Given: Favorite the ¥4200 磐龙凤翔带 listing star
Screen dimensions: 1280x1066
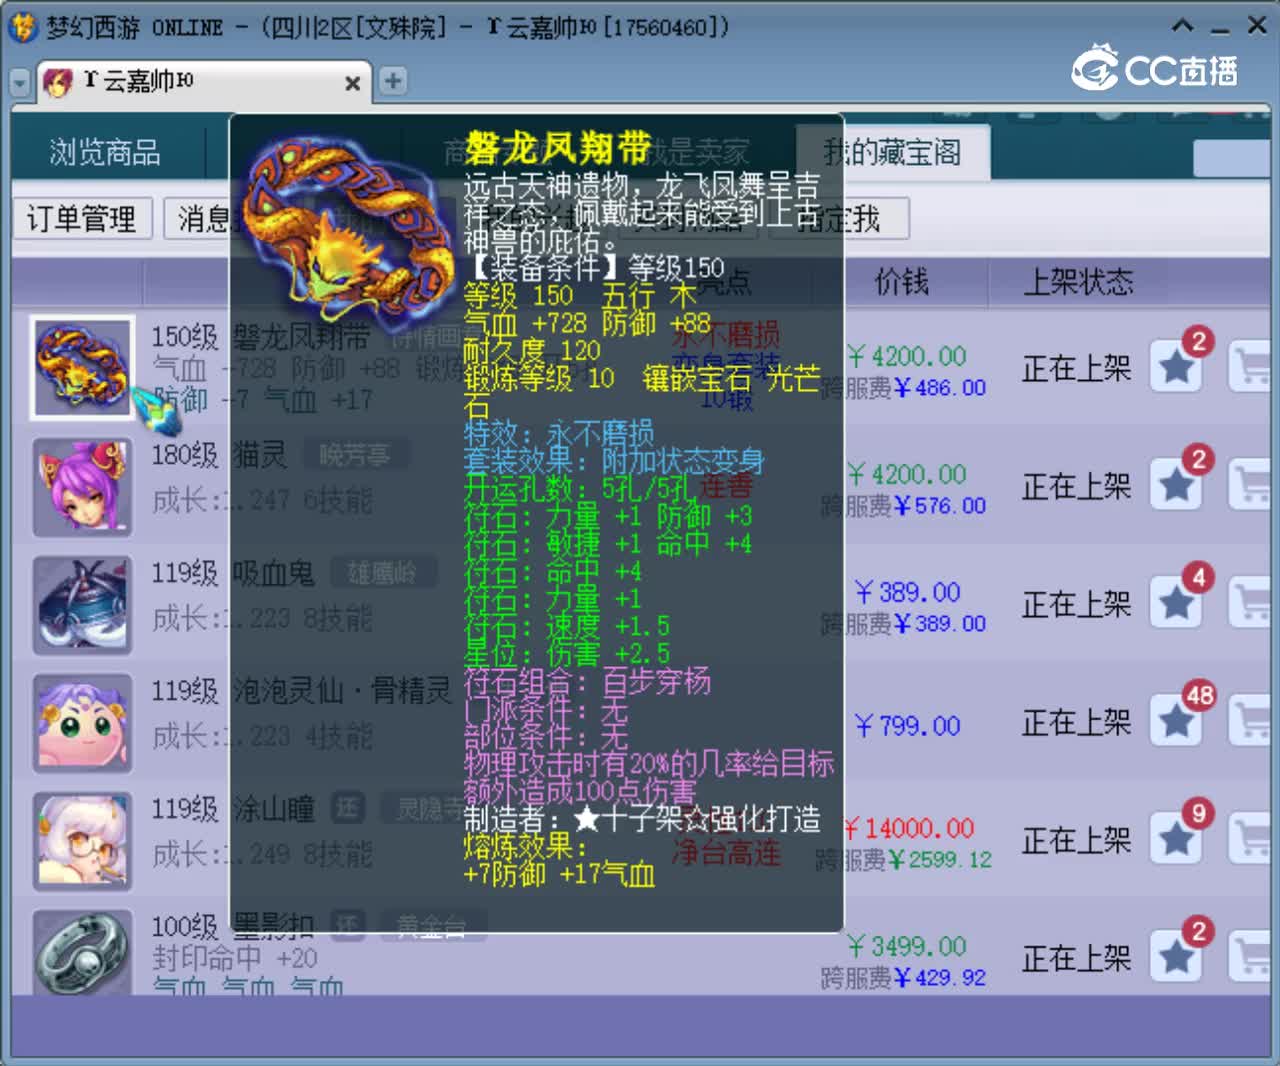Looking at the screenshot, I should [x=1176, y=368].
